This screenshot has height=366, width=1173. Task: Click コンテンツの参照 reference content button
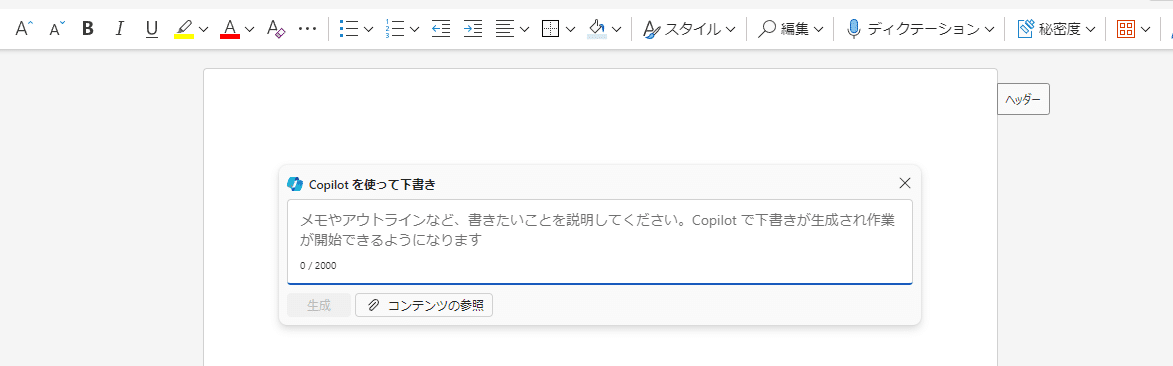pyautogui.click(x=424, y=305)
